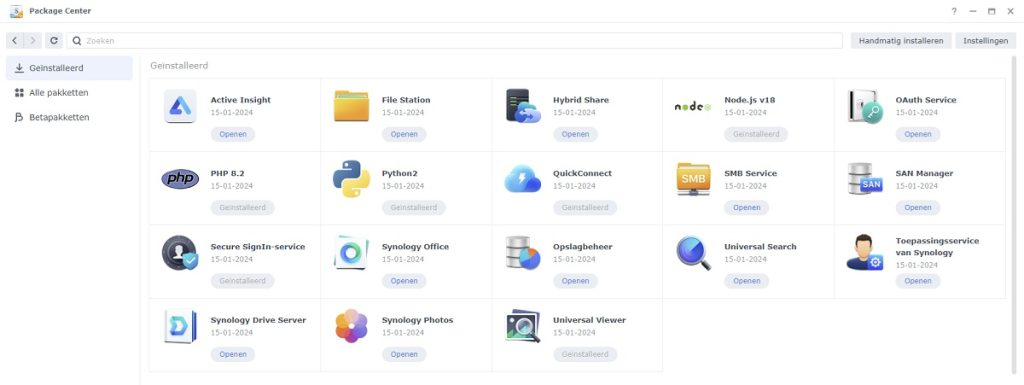
Task: Click the Synology Photos flower icon
Action: (351, 326)
